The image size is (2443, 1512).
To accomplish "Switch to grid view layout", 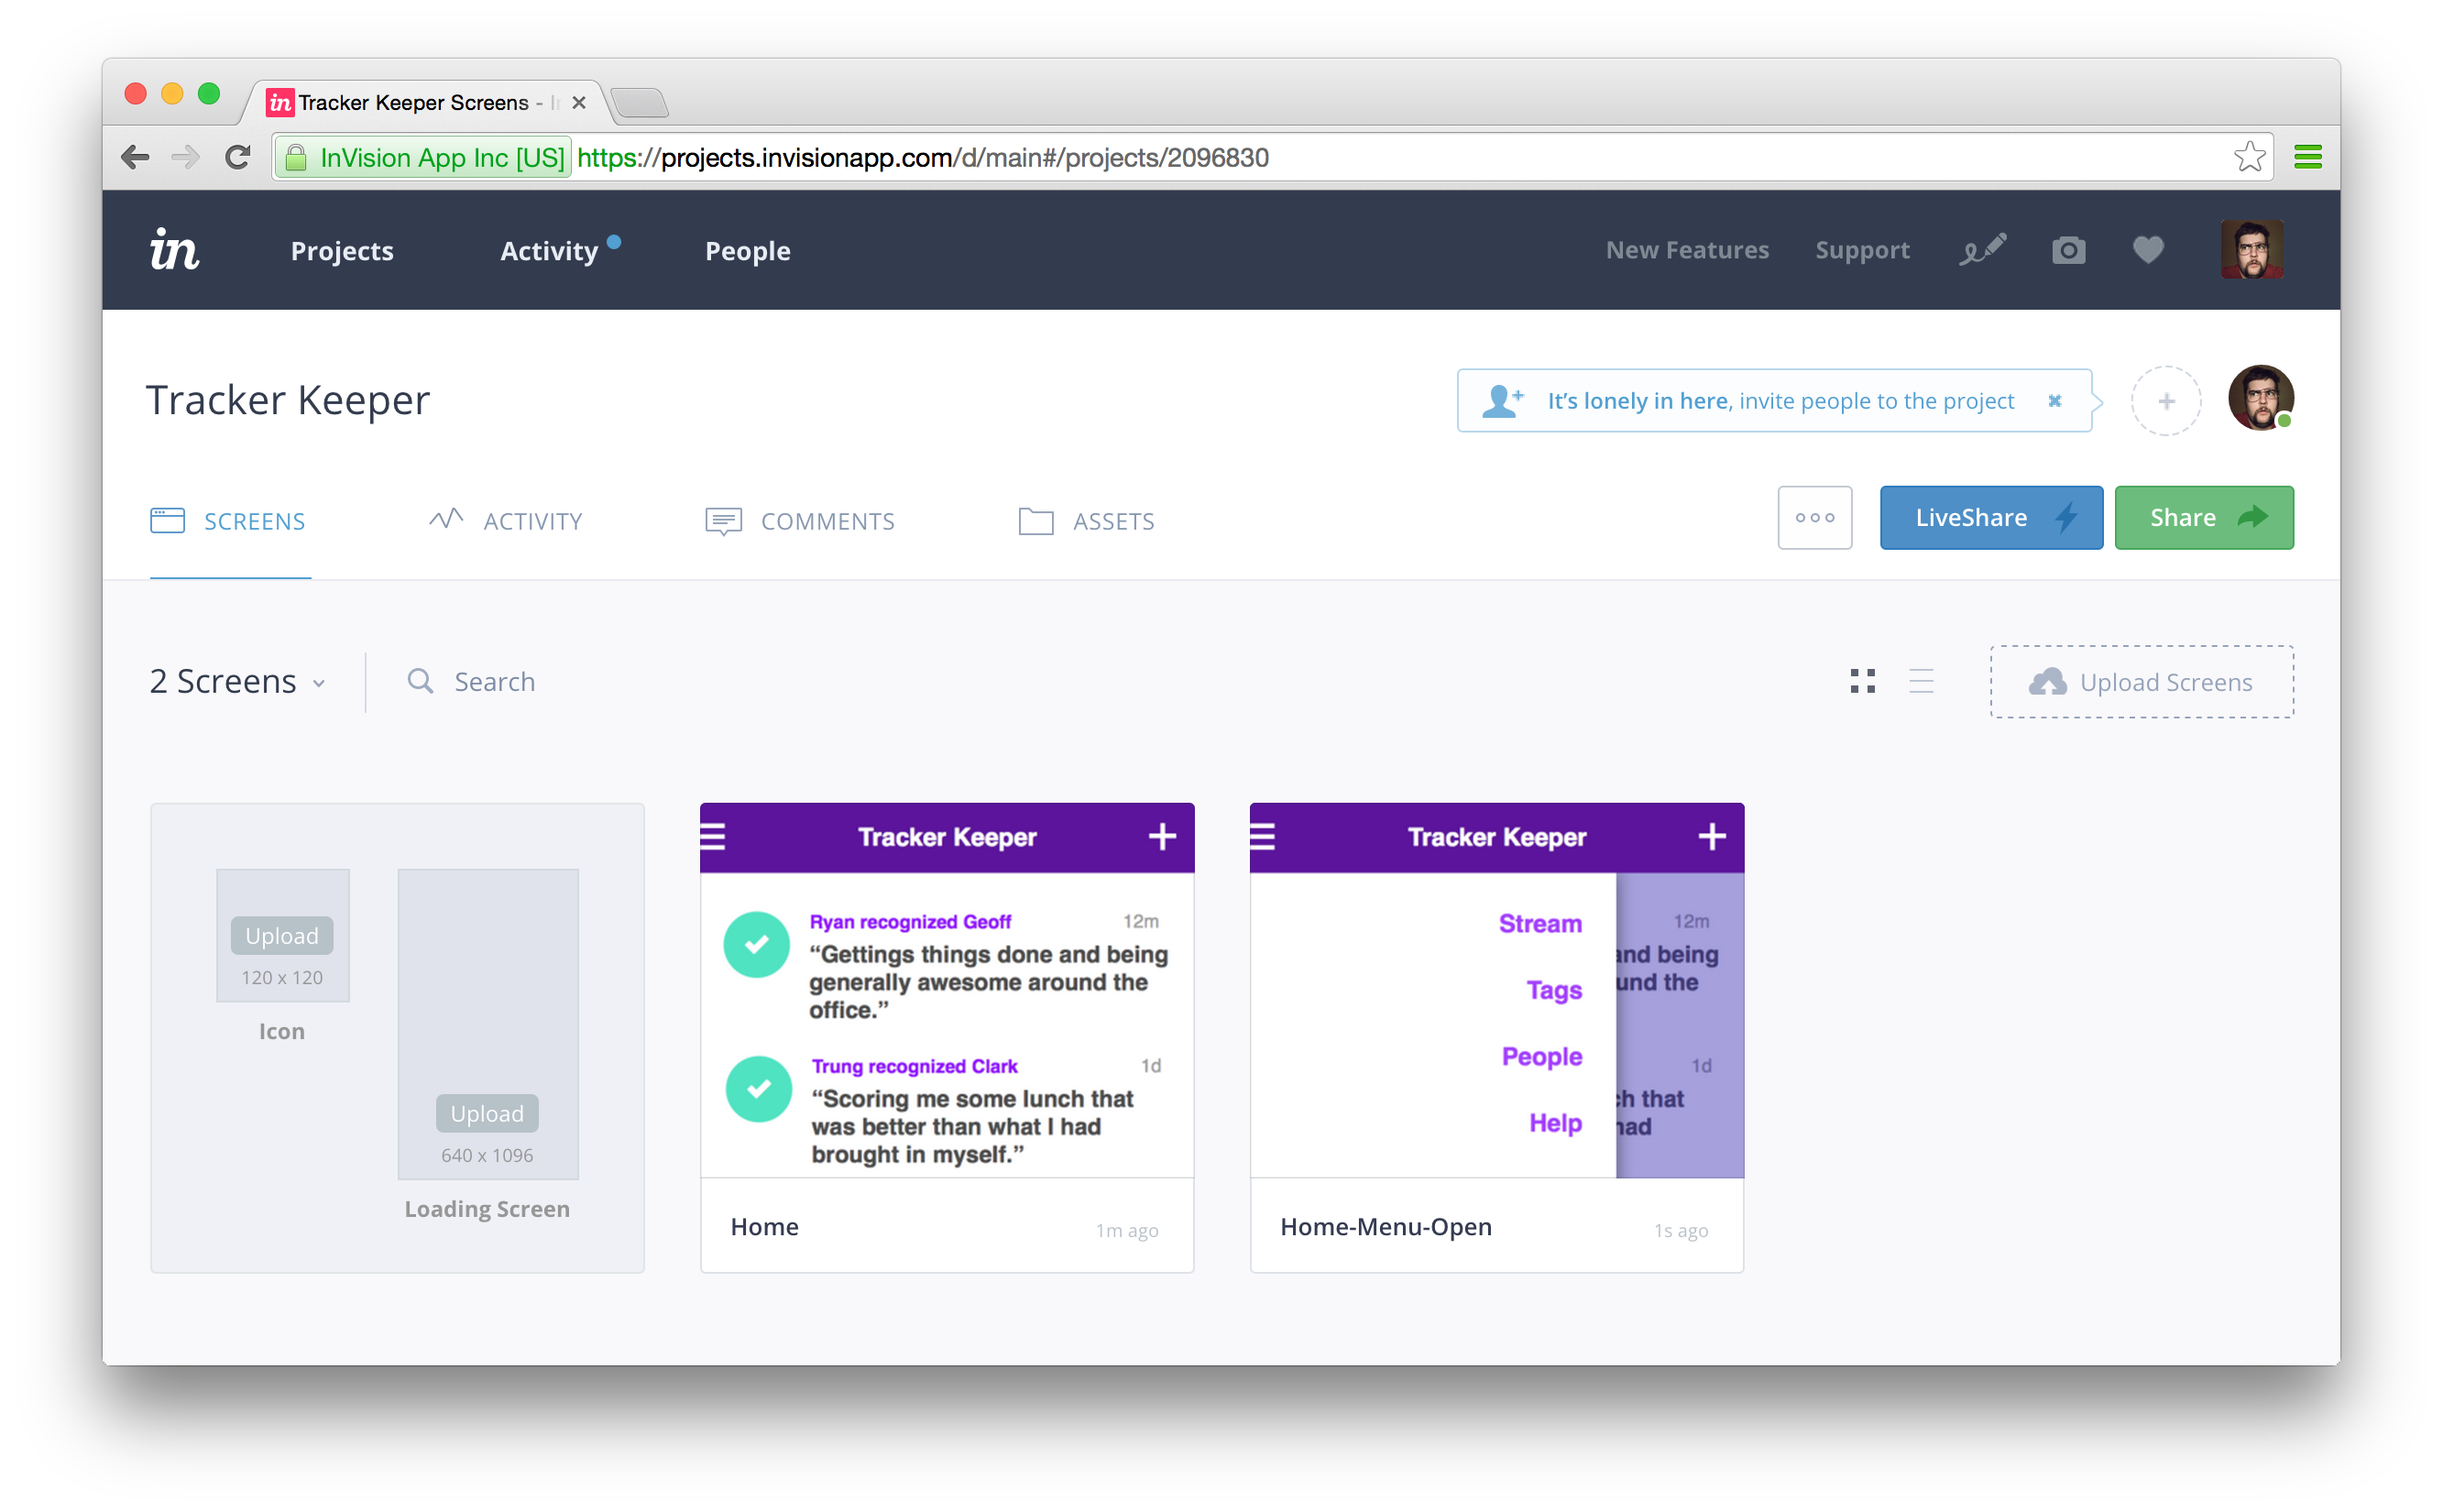I will coord(1862,681).
